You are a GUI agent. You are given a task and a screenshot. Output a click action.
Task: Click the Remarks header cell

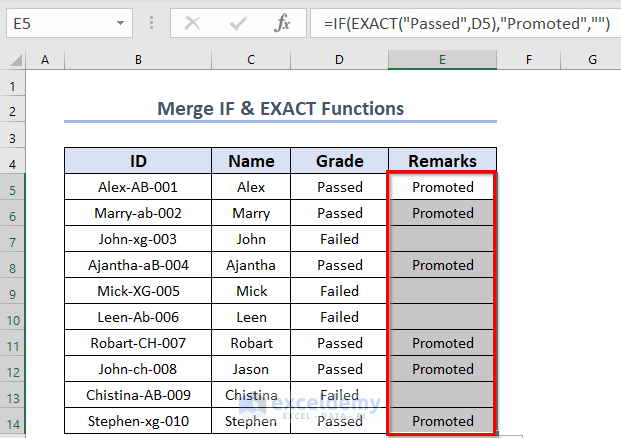point(442,161)
